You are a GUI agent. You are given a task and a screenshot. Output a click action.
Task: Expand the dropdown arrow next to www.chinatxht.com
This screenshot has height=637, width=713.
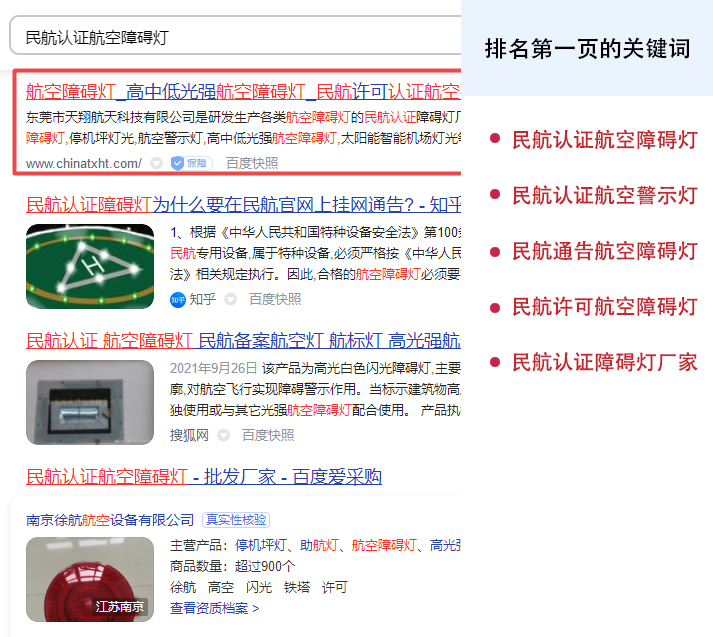coord(156,163)
